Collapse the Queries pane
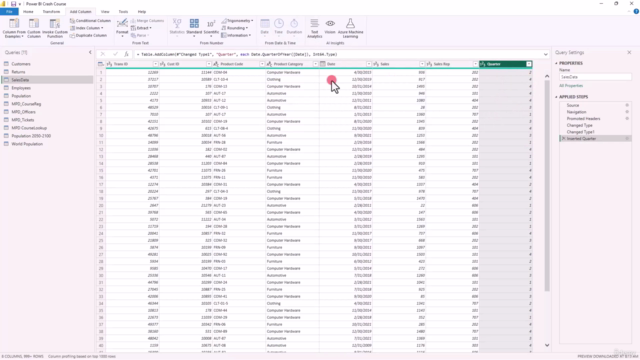The height and width of the screenshot is (360, 640). point(90,52)
